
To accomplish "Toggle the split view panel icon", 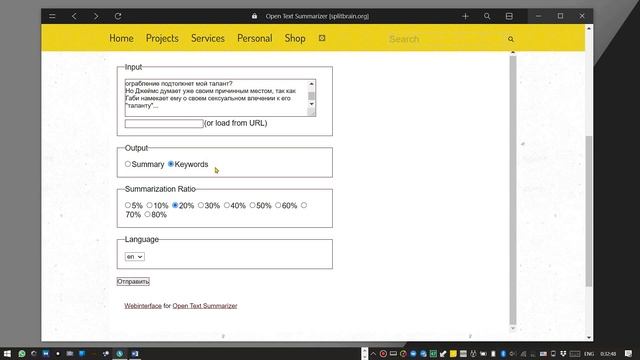I will click(x=509, y=16).
